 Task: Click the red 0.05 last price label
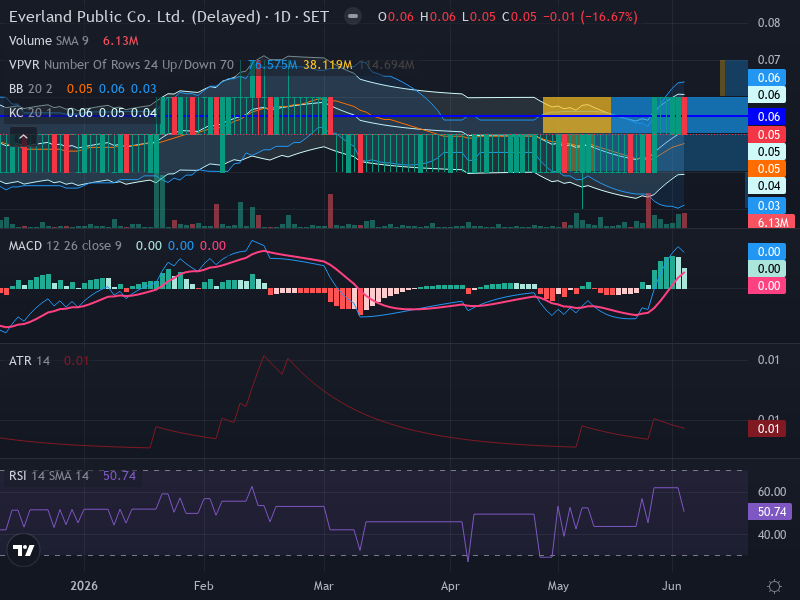coord(767,135)
